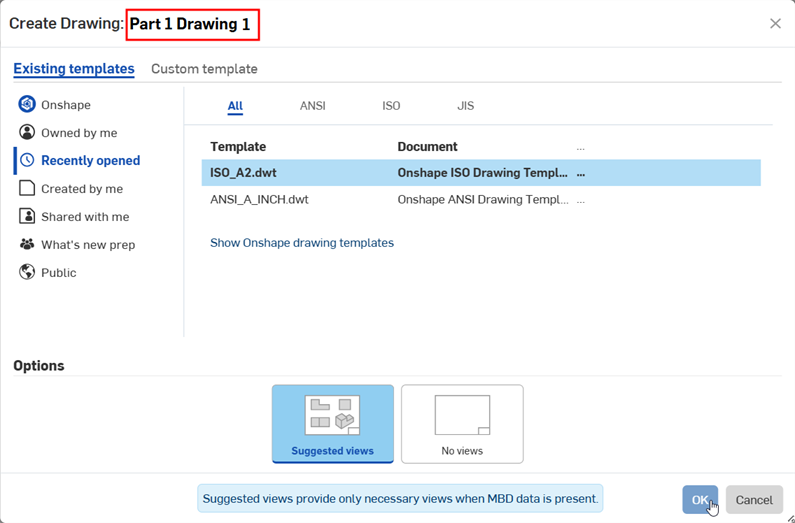Click the Cancel button
The width and height of the screenshot is (795, 523).
coord(754,500)
